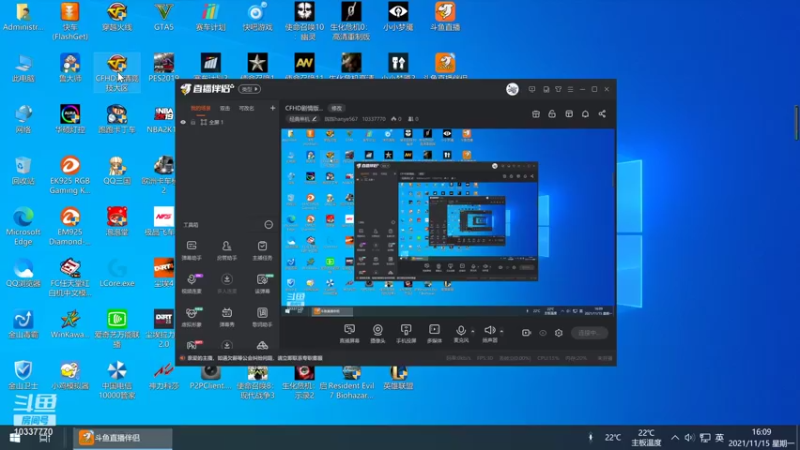Image resolution: width=800 pixels, height=450 pixels.
Task: Click the bell notification icon
Action: pos(585,114)
